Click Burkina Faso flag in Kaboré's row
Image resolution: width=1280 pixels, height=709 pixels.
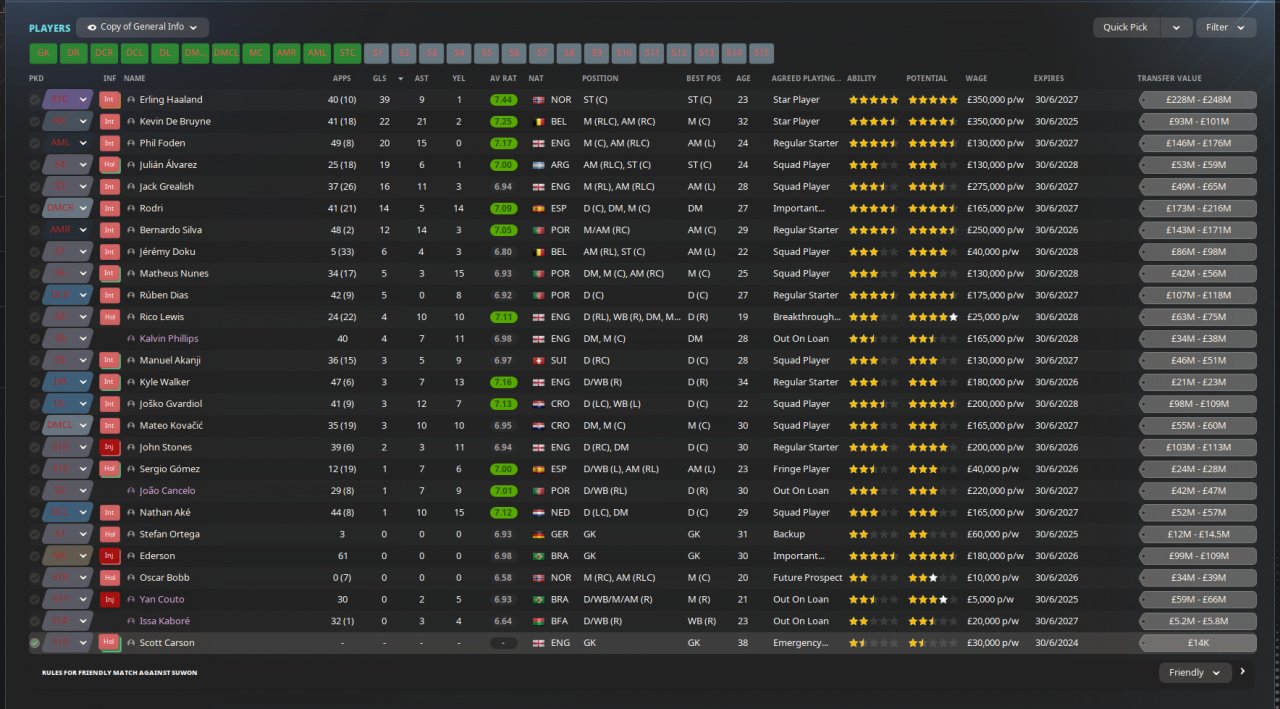pos(539,621)
